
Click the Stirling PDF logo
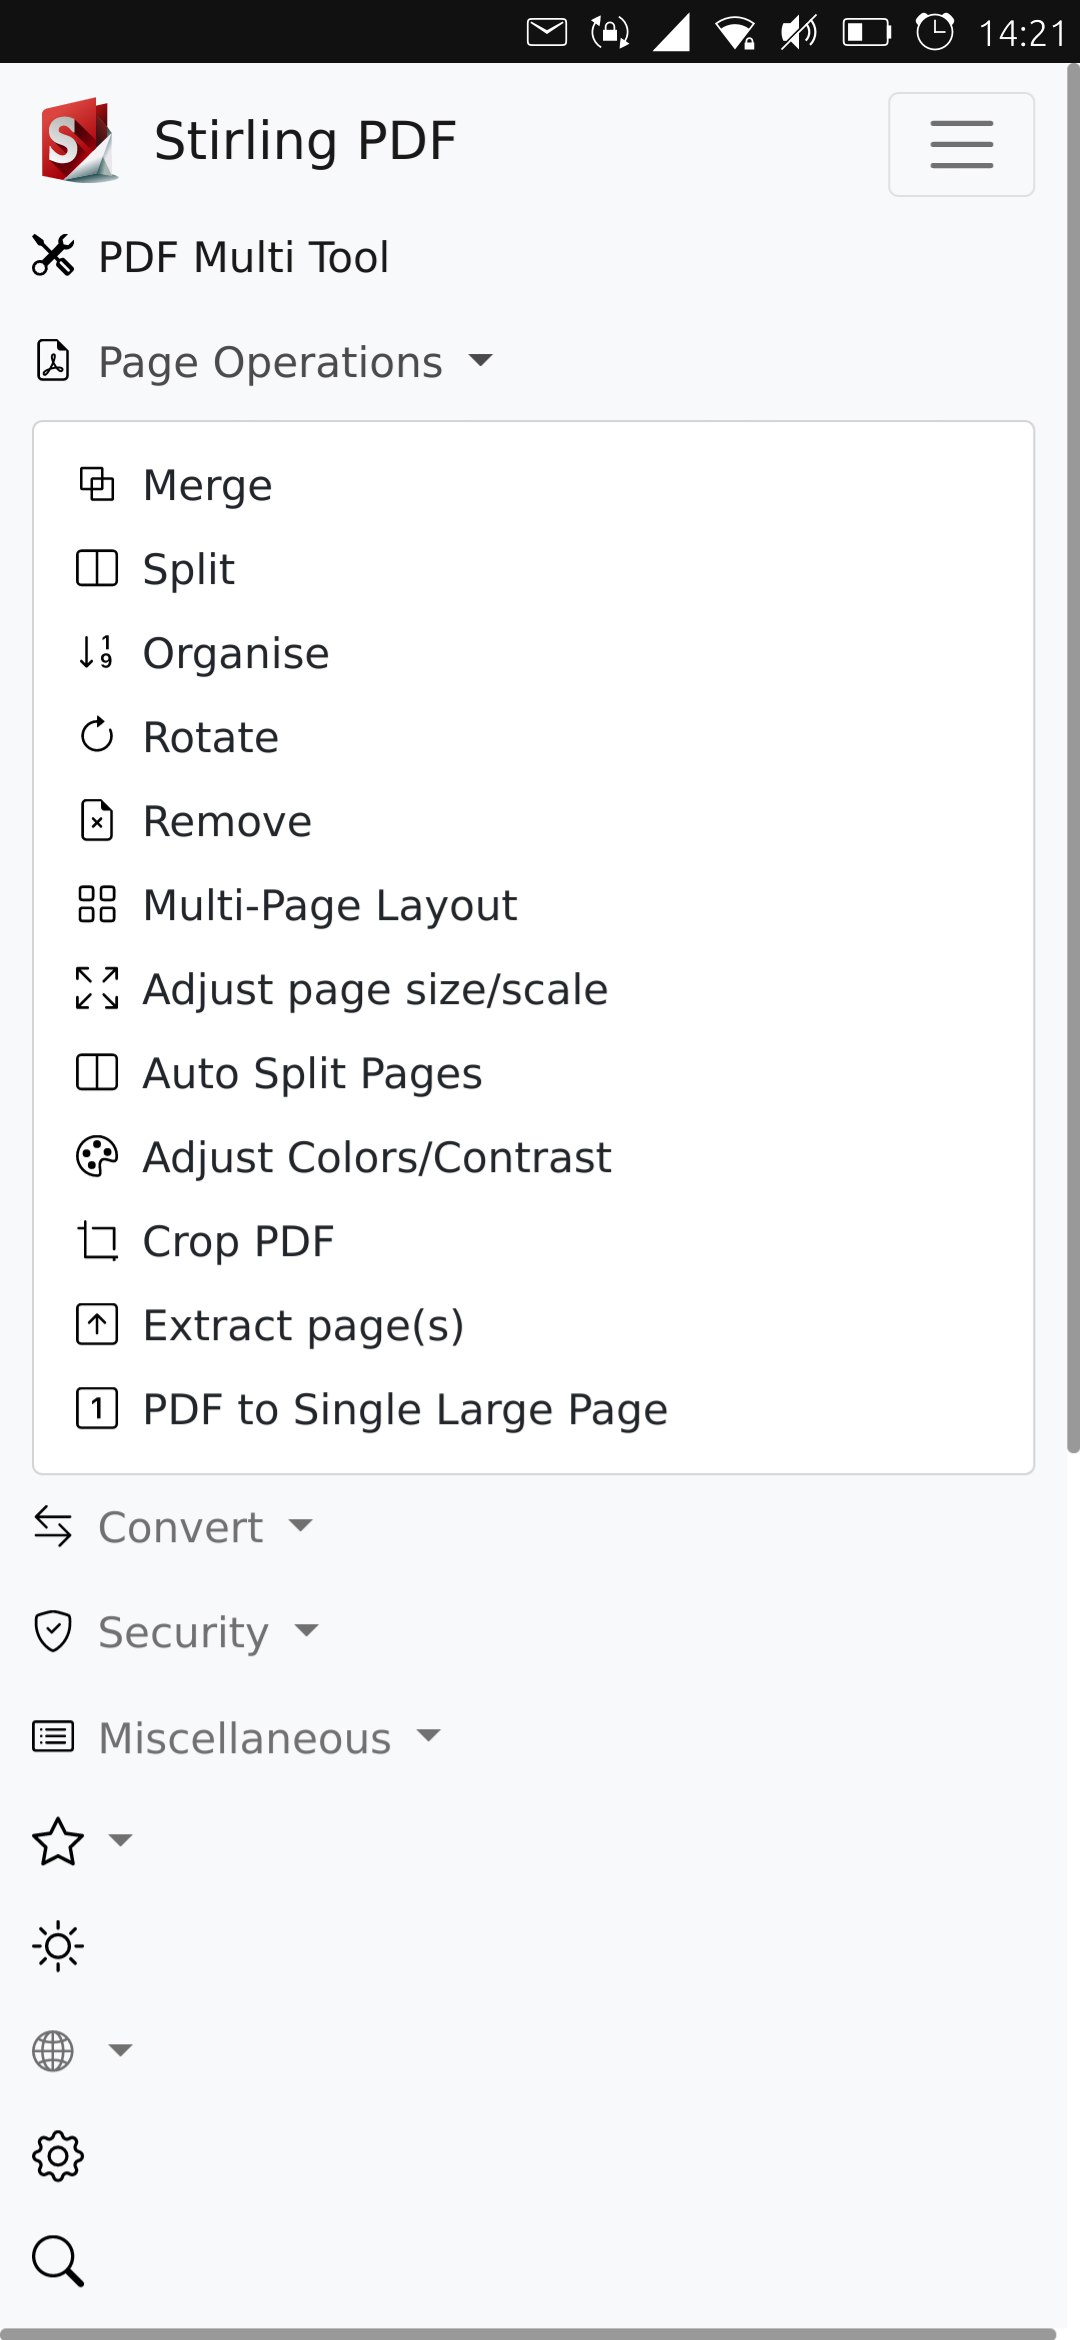80,140
